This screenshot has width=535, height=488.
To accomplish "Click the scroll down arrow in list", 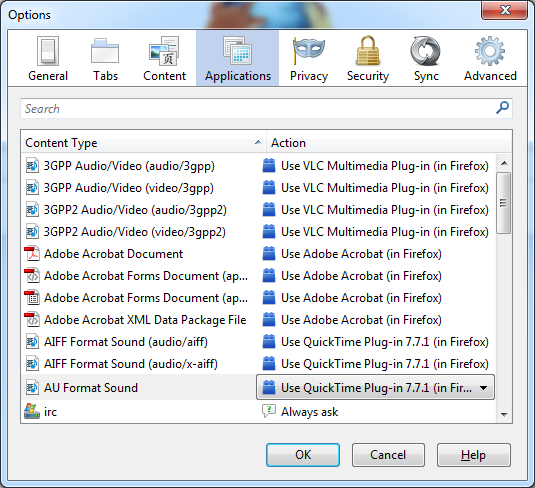I will click(504, 414).
